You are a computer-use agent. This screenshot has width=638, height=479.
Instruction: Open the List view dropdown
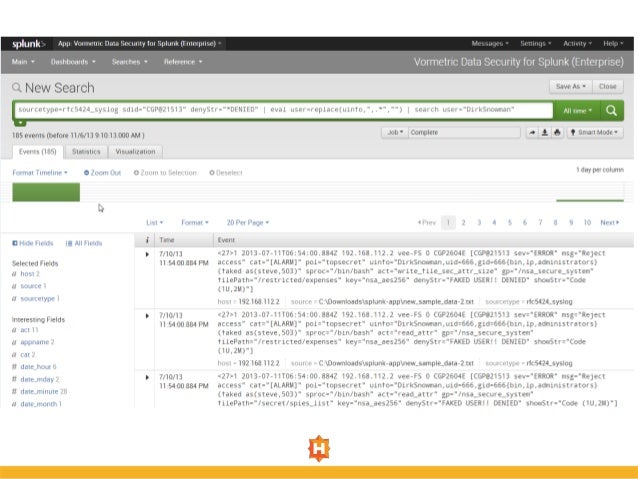point(155,223)
